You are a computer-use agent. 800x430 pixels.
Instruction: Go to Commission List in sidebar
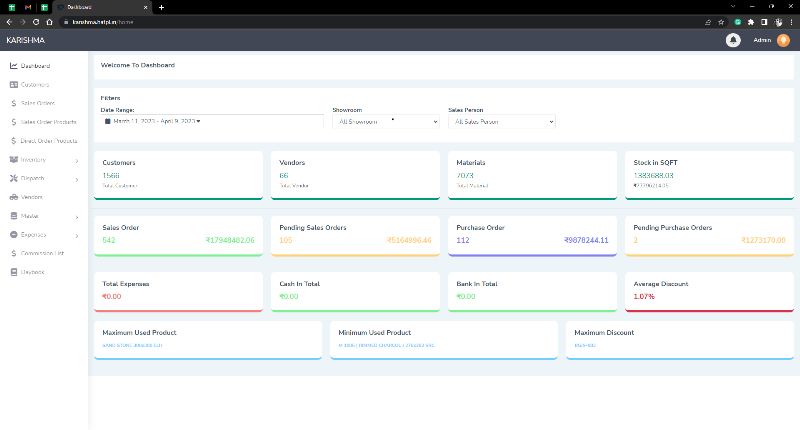pos(42,254)
